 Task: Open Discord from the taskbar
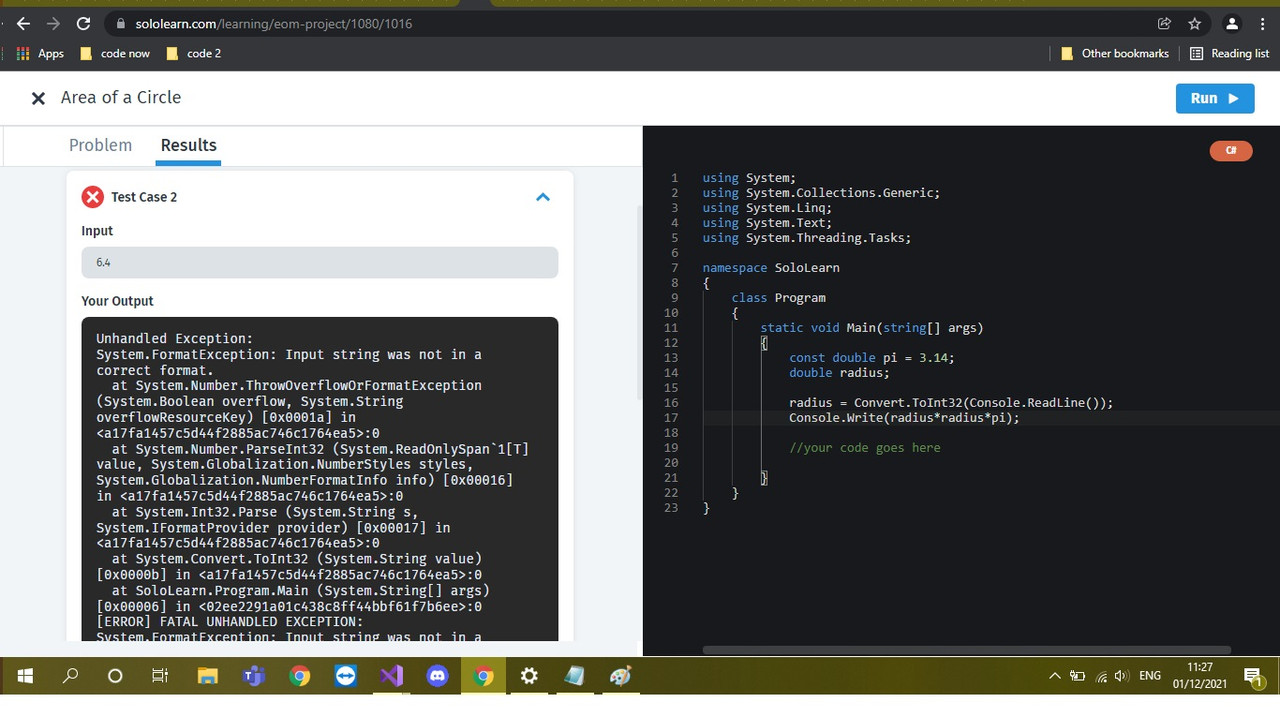437,677
